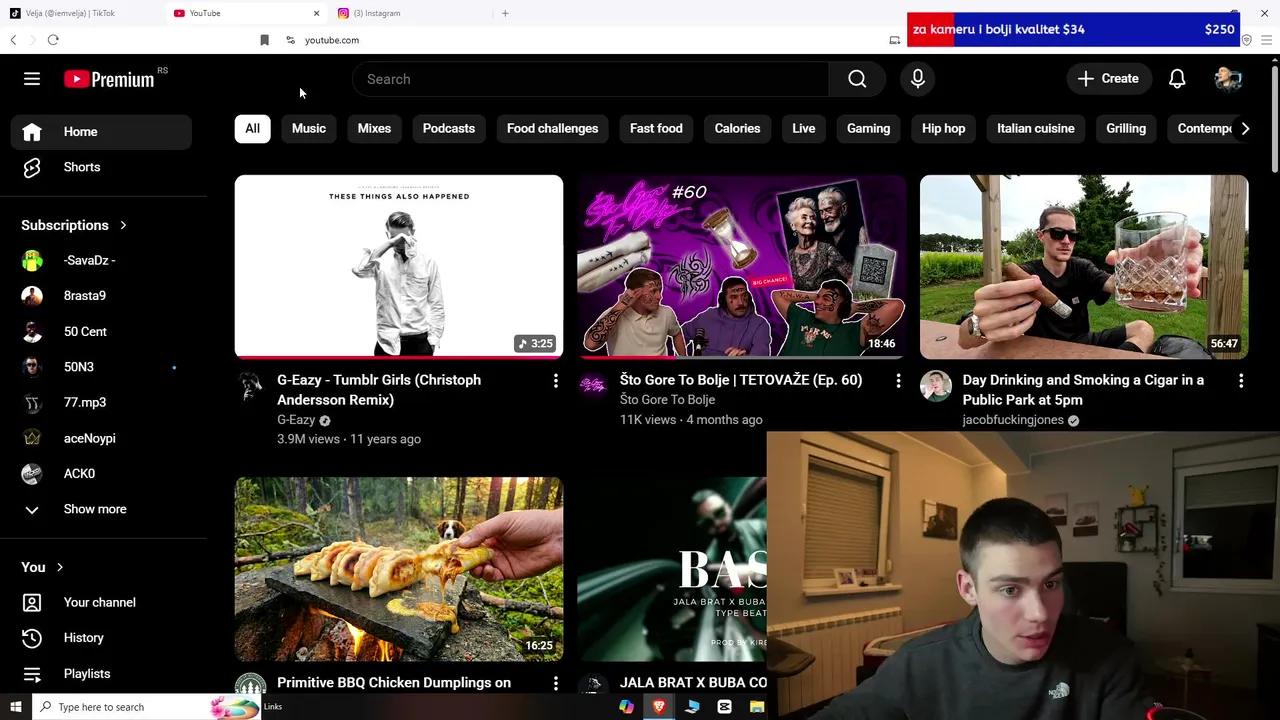Image resolution: width=1280 pixels, height=720 pixels.
Task: Select the Calories chip
Action: click(x=737, y=128)
